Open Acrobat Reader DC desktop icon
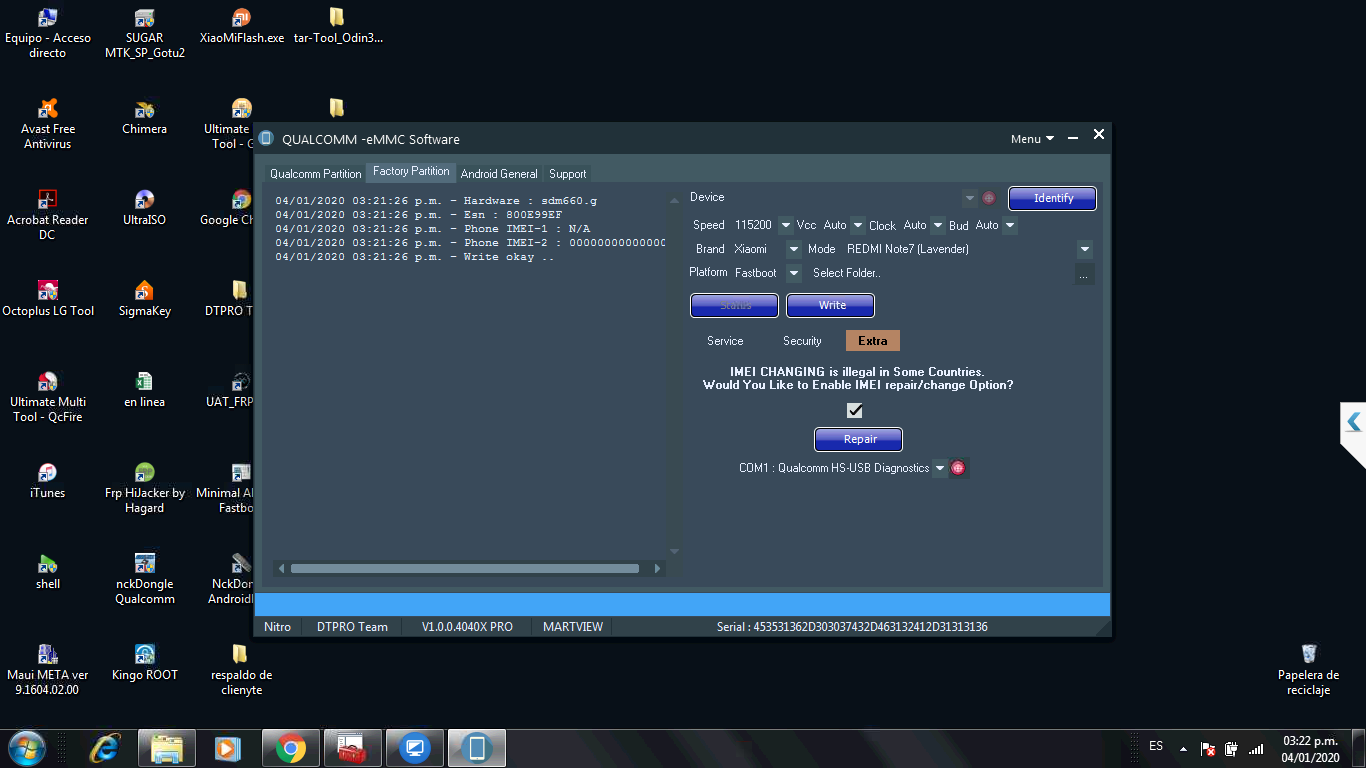The image size is (1366, 768). (48, 215)
